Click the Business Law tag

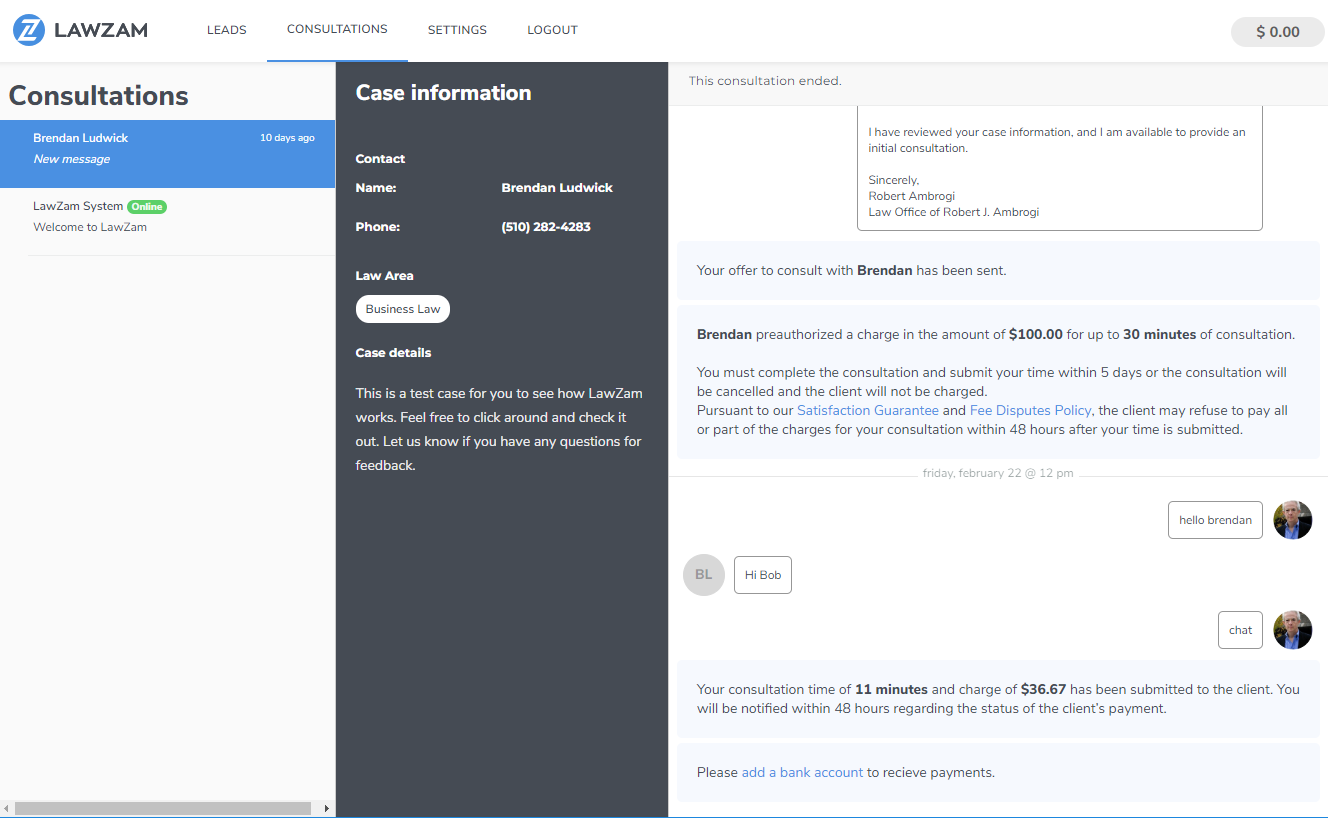(402, 309)
